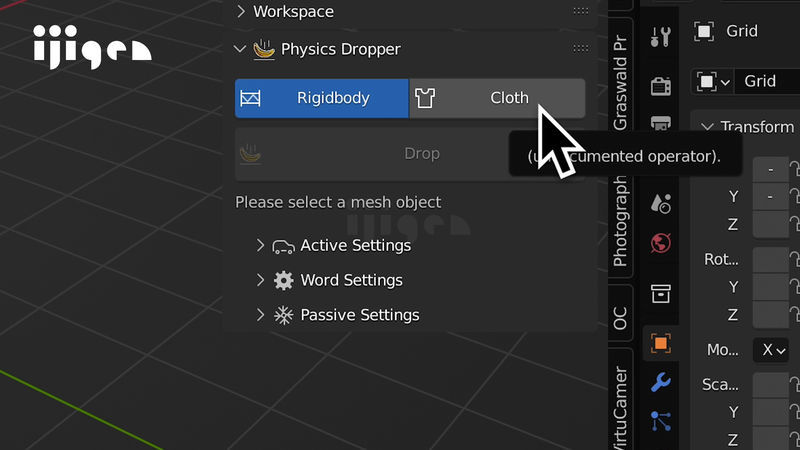Click the Location Z value field
Viewport: 800px width, 450px height.
[770, 224]
